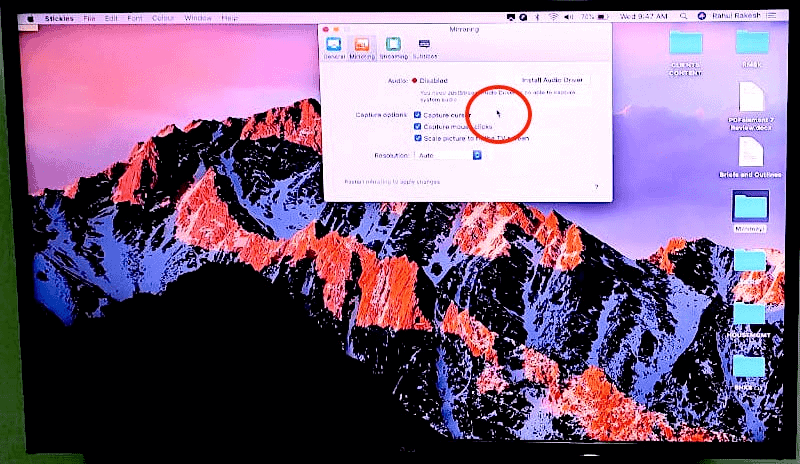Close the Mirroring preferences window
Image resolution: width=800 pixels, height=464 pixels.
pyautogui.click(x=326, y=29)
